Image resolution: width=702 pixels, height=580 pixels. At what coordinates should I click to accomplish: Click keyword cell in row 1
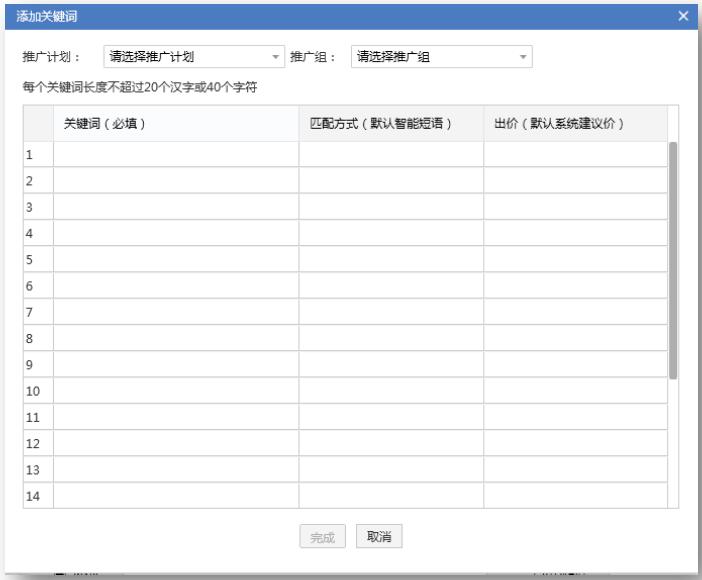tap(176, 154)
